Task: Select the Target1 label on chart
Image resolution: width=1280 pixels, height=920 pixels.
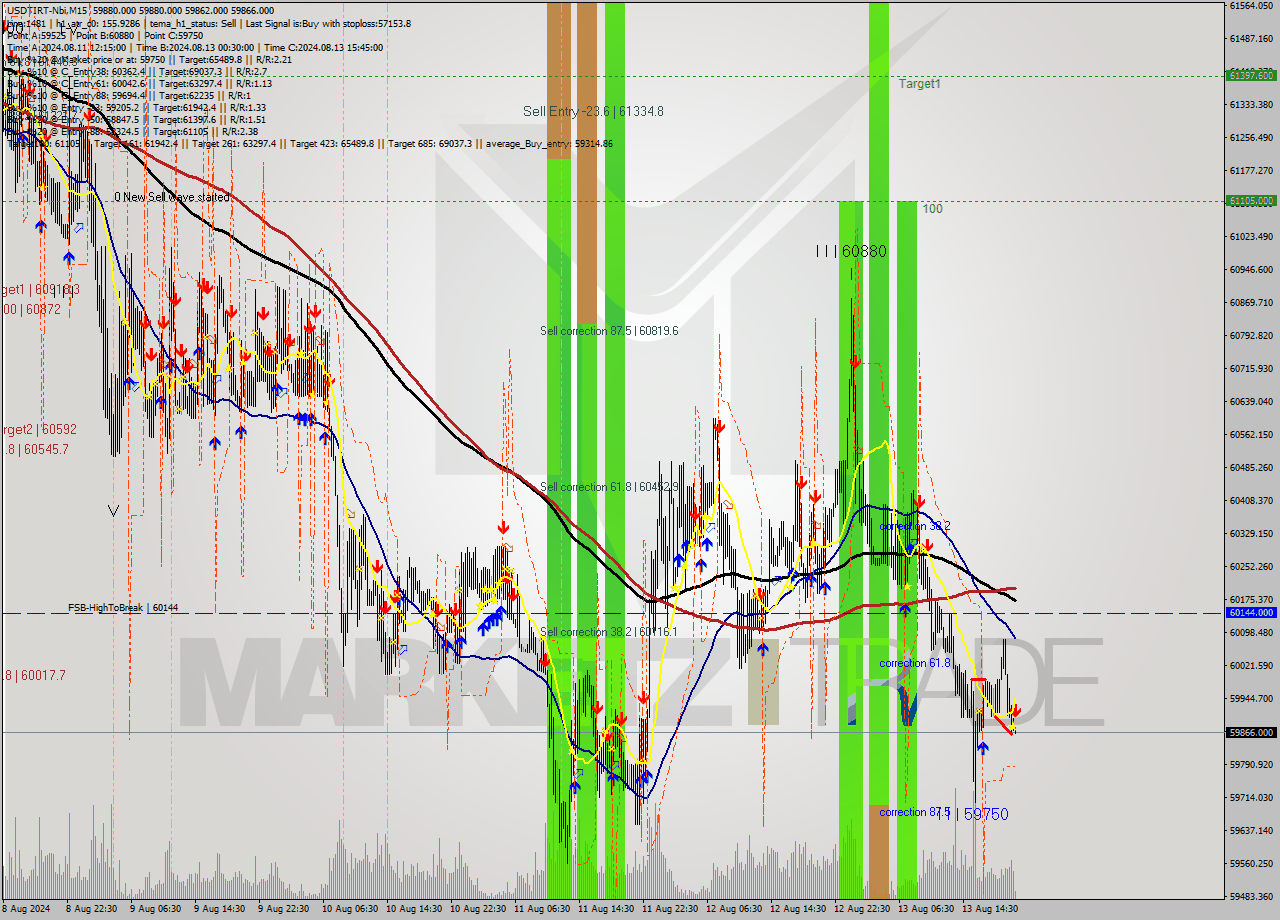Action: point(919,84)
